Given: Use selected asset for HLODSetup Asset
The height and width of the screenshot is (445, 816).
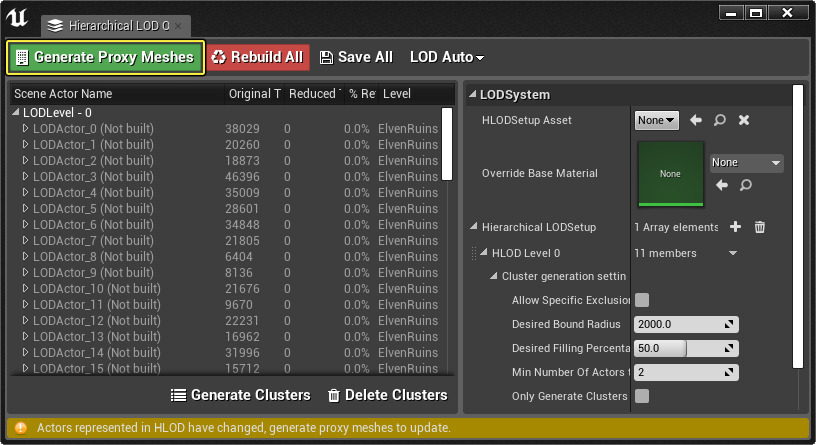Looking at the screenshot, I should (696, 120).
